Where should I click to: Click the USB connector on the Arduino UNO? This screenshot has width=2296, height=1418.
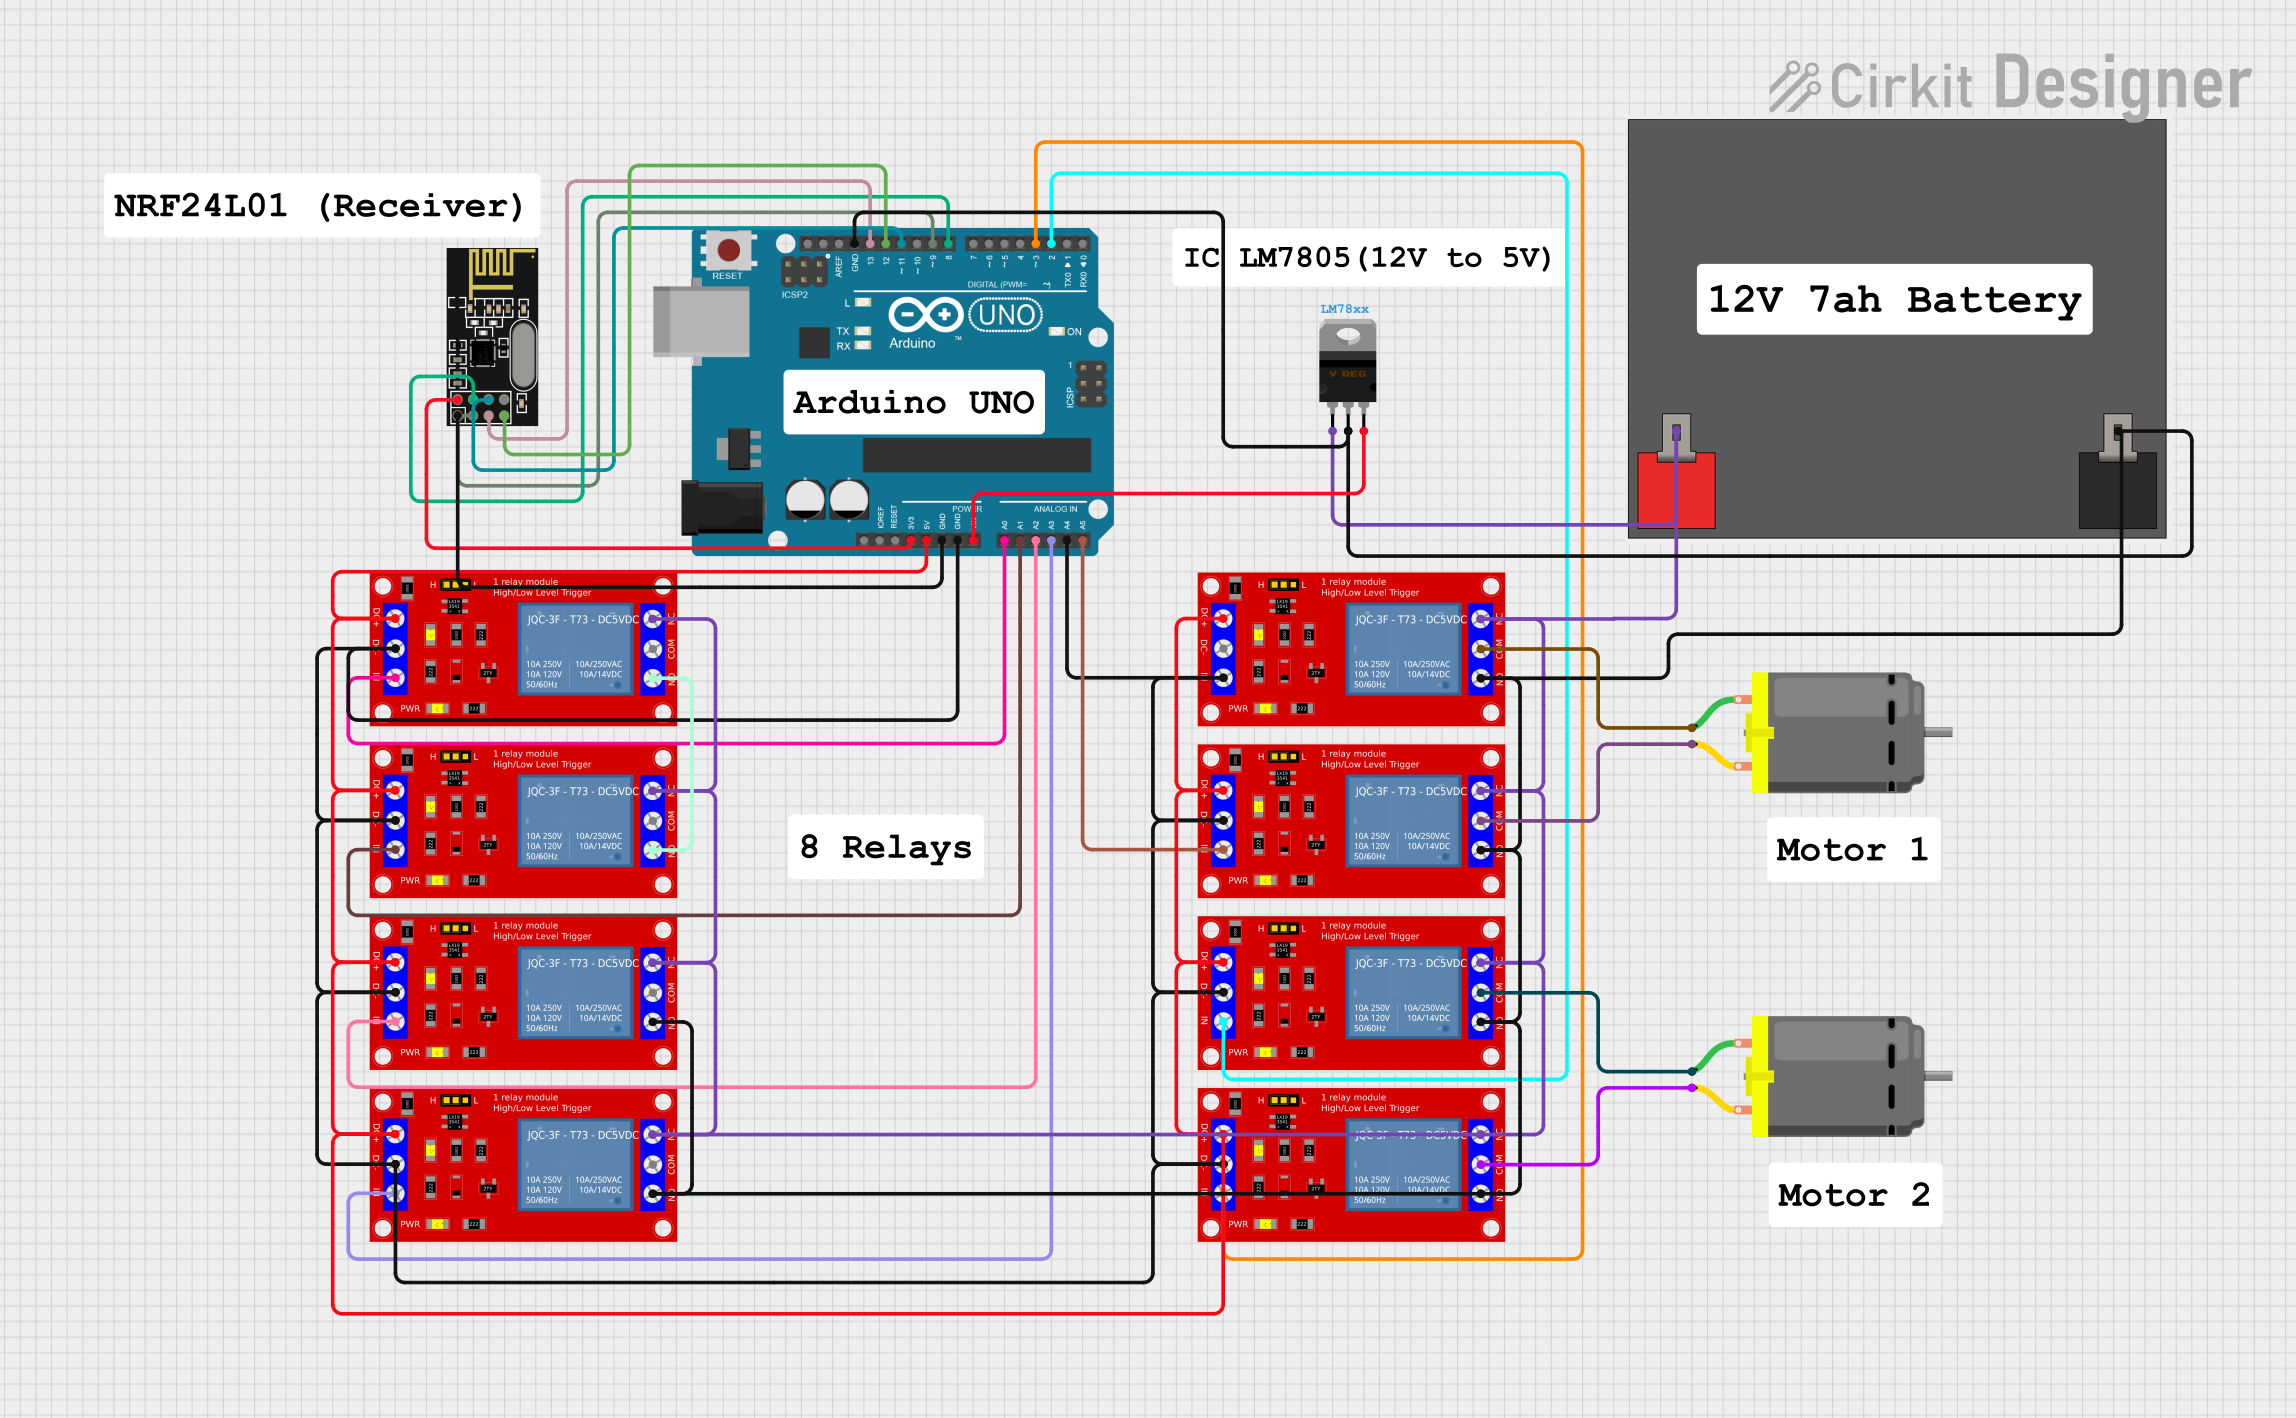click(700, 320)
